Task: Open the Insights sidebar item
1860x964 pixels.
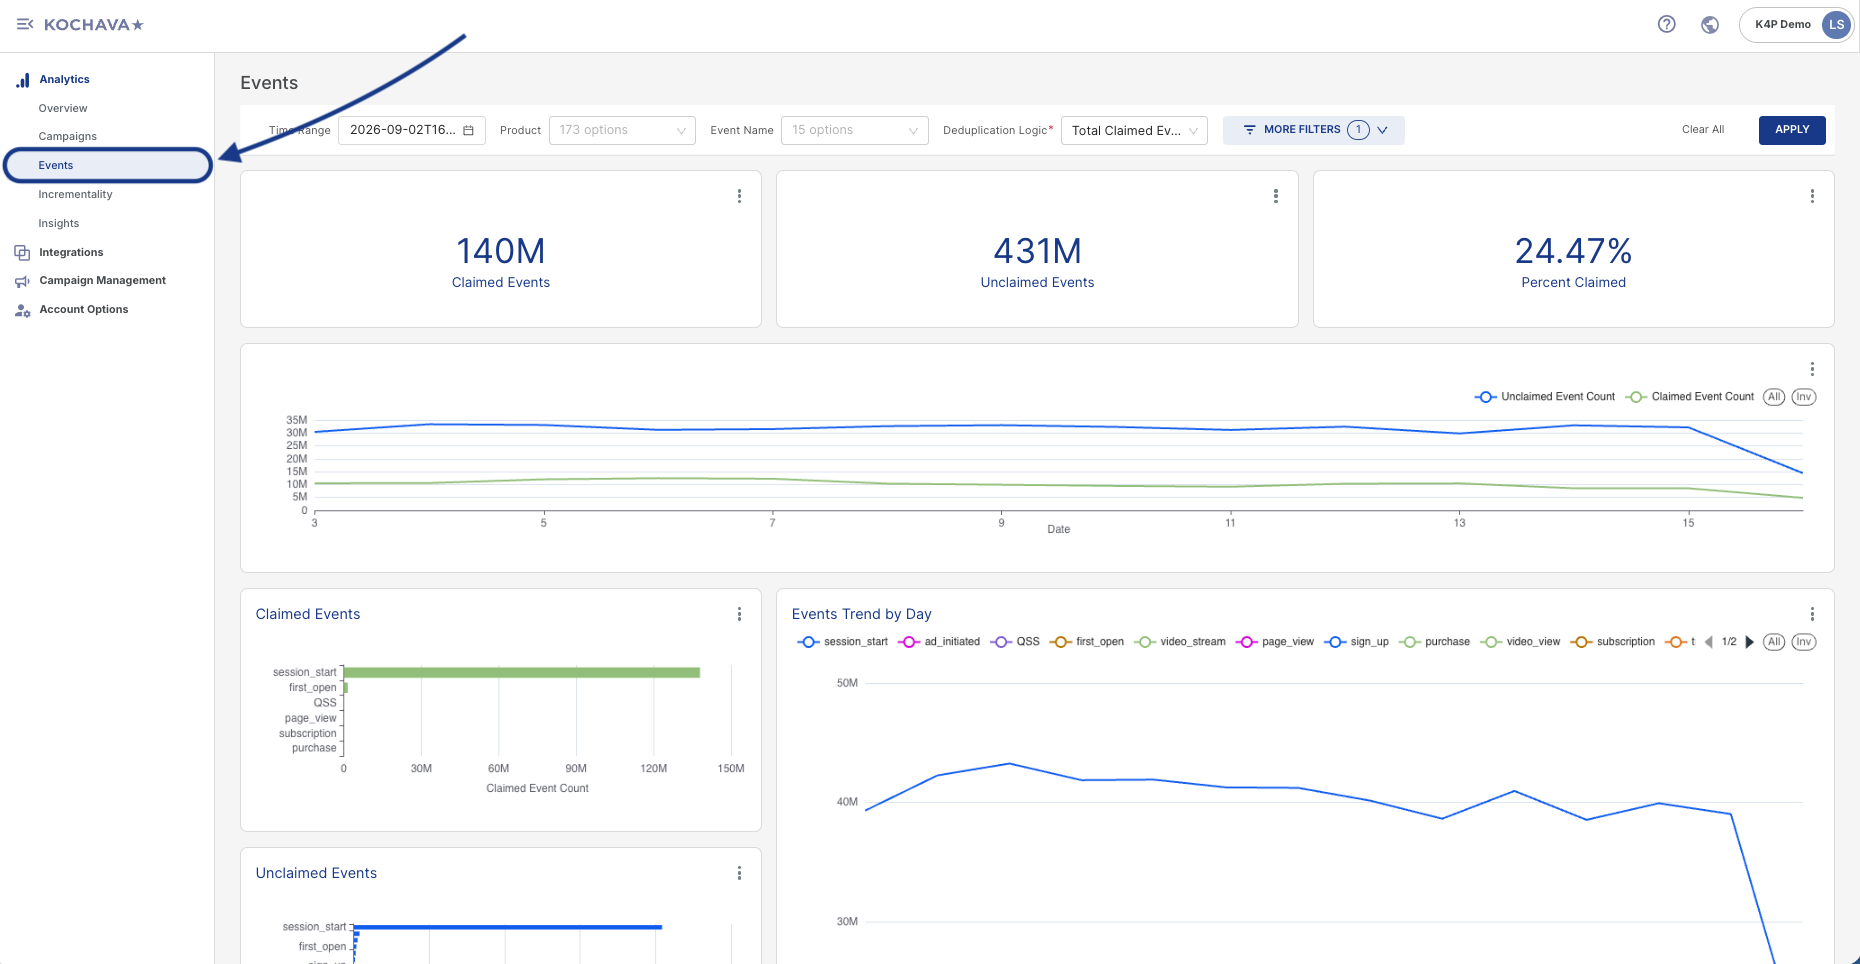Action: [x=59, y=223]
